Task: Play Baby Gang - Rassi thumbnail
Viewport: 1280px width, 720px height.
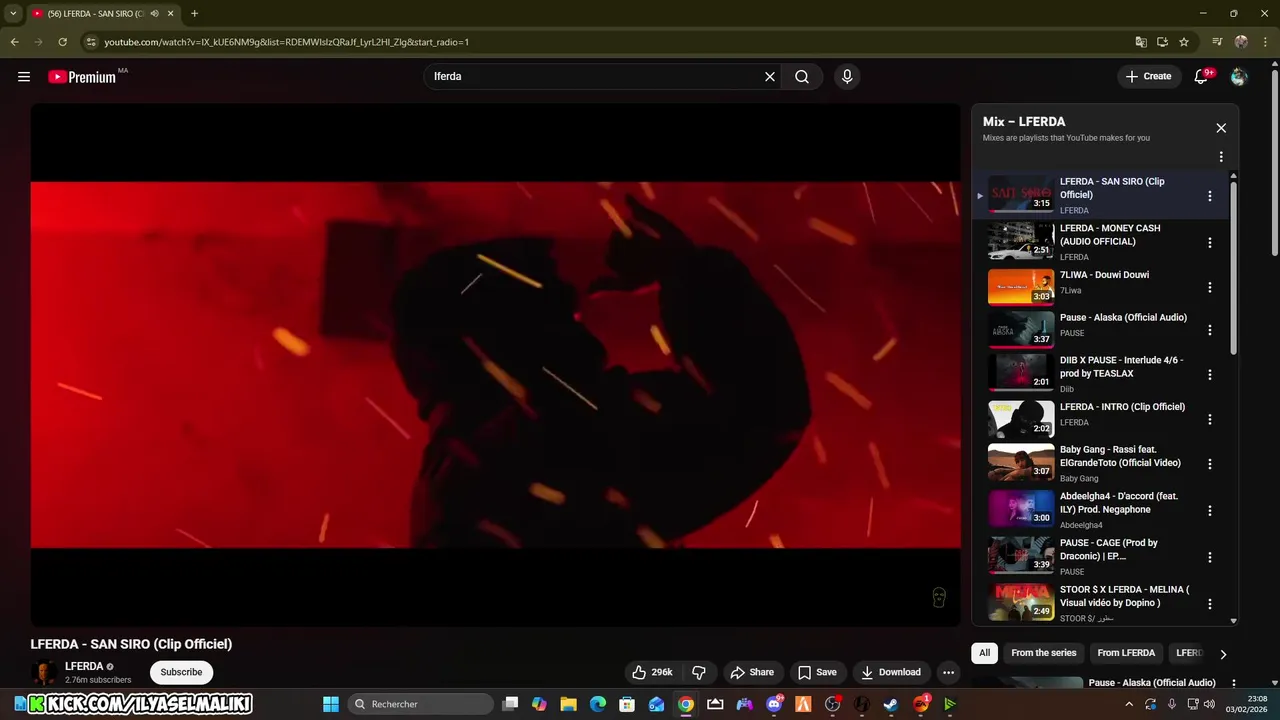Action: pos(1021,463)
